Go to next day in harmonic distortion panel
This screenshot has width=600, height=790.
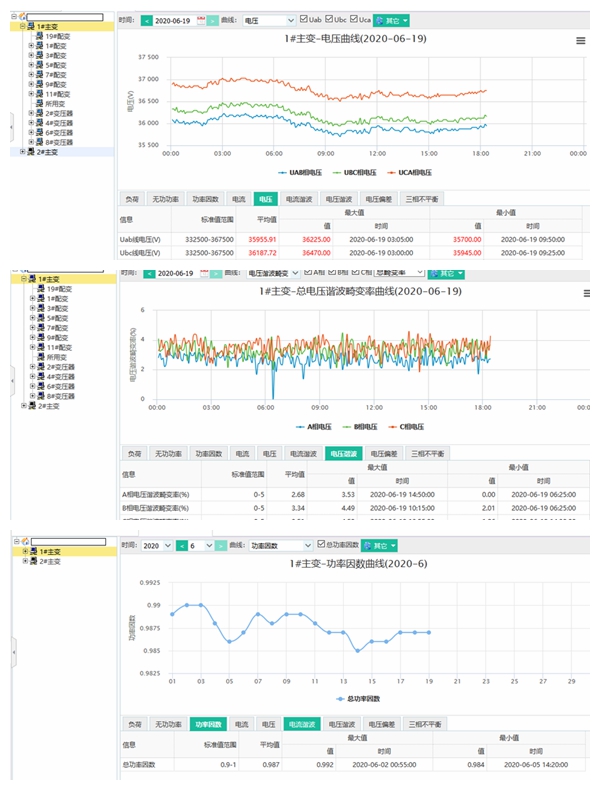[x=216, y=273]
